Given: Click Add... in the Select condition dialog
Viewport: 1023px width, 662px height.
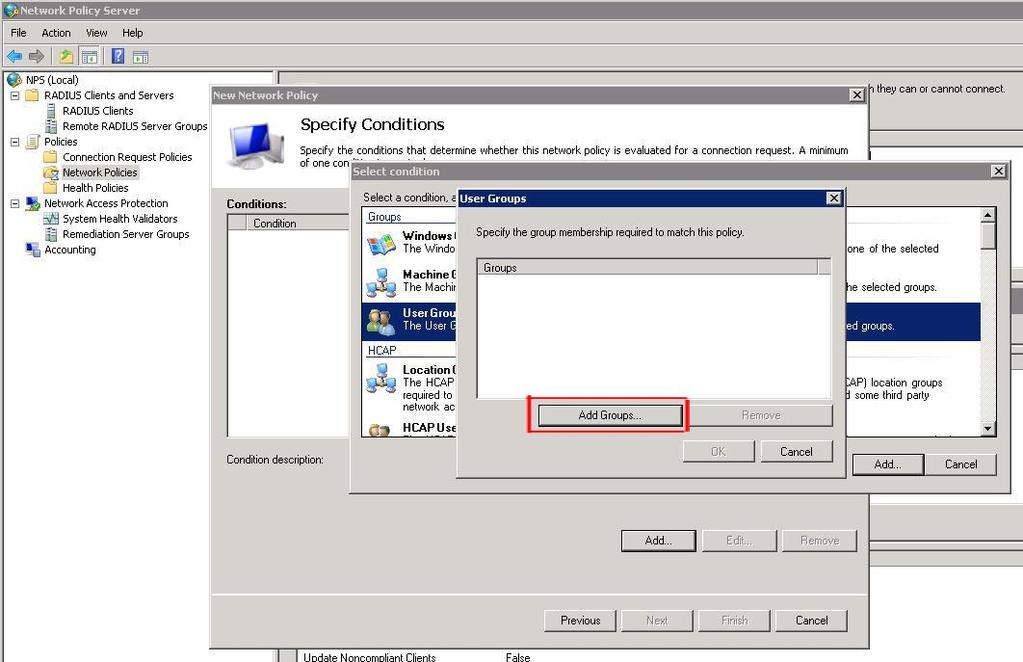Looking at the screenshot, I should click(x=888, y=464).
